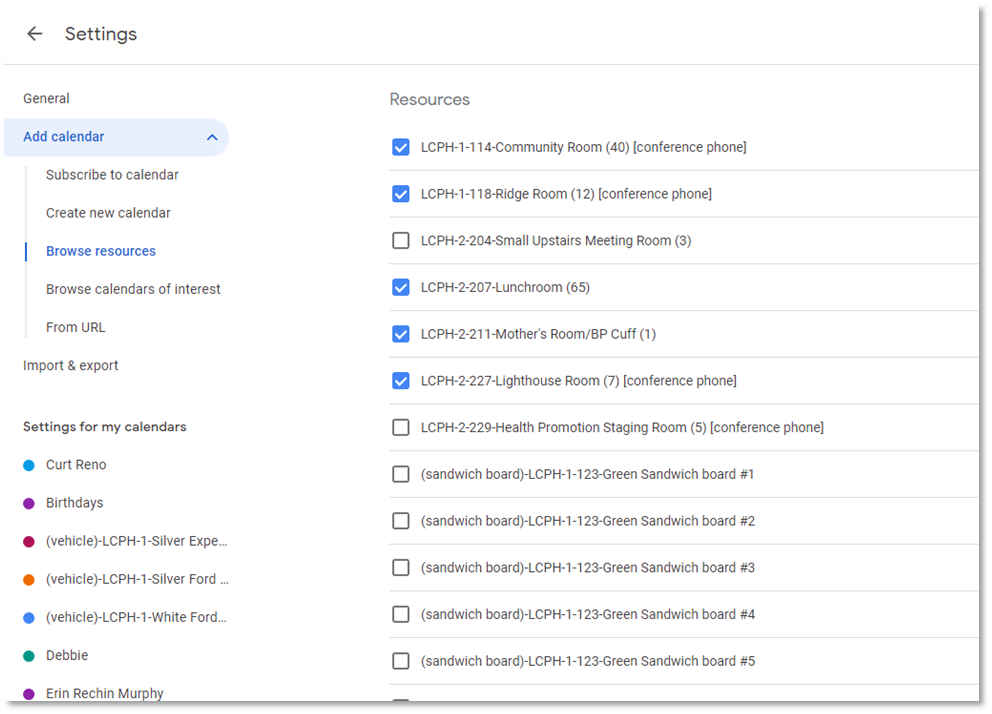Select Subscribe to calendar option
The width and height of the screenshot is (992, 714).
coord(112,175)
